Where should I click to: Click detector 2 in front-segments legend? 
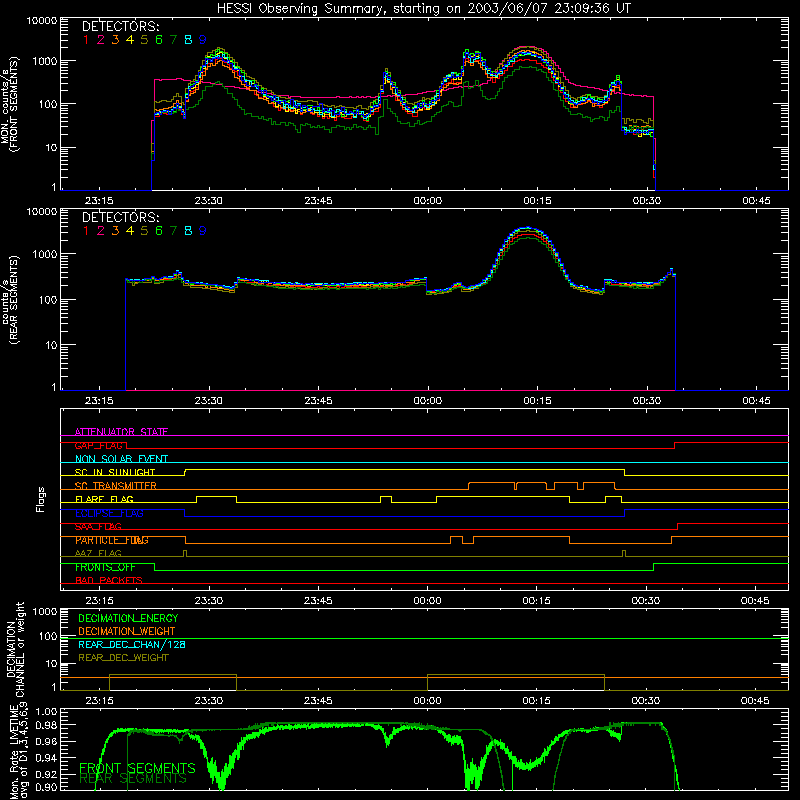[101, 40]
